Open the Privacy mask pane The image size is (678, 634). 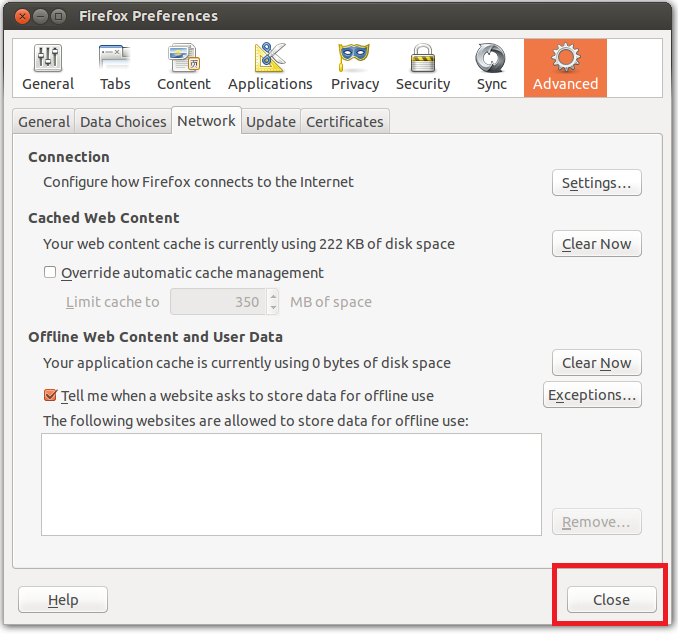pos(355,68)
